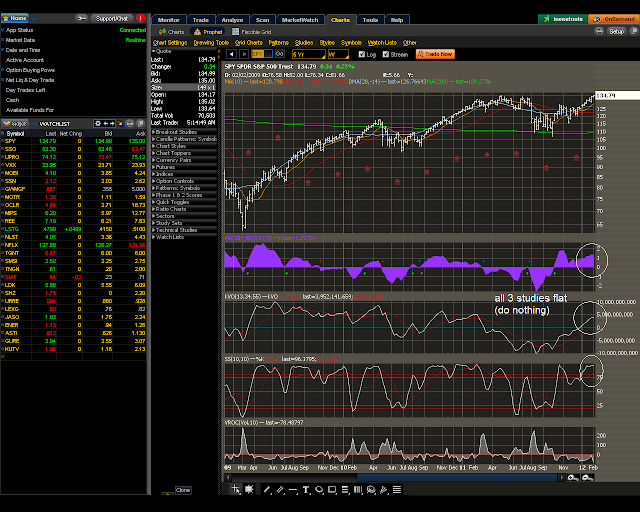Toggle the Log scale checkbox
The width and height of the screenshot is (640, 512).
click(362, 54)
